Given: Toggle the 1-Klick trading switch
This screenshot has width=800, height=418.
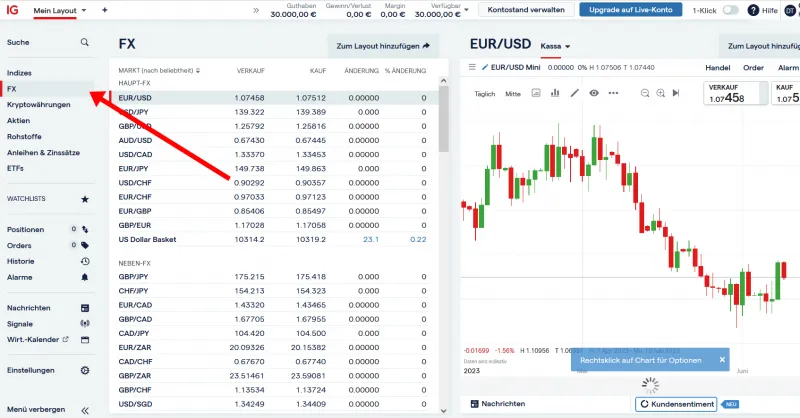Looking at the screenshot, I should 731,10.
